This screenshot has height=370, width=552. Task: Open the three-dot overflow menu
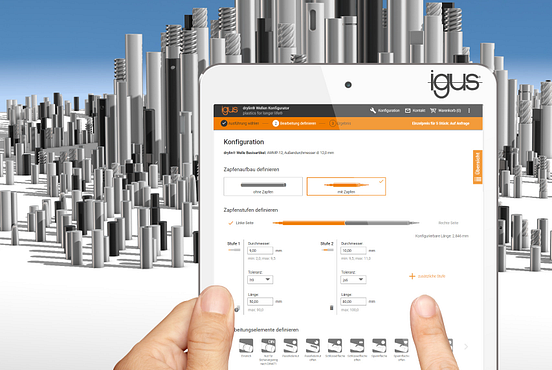coord(469,111)
